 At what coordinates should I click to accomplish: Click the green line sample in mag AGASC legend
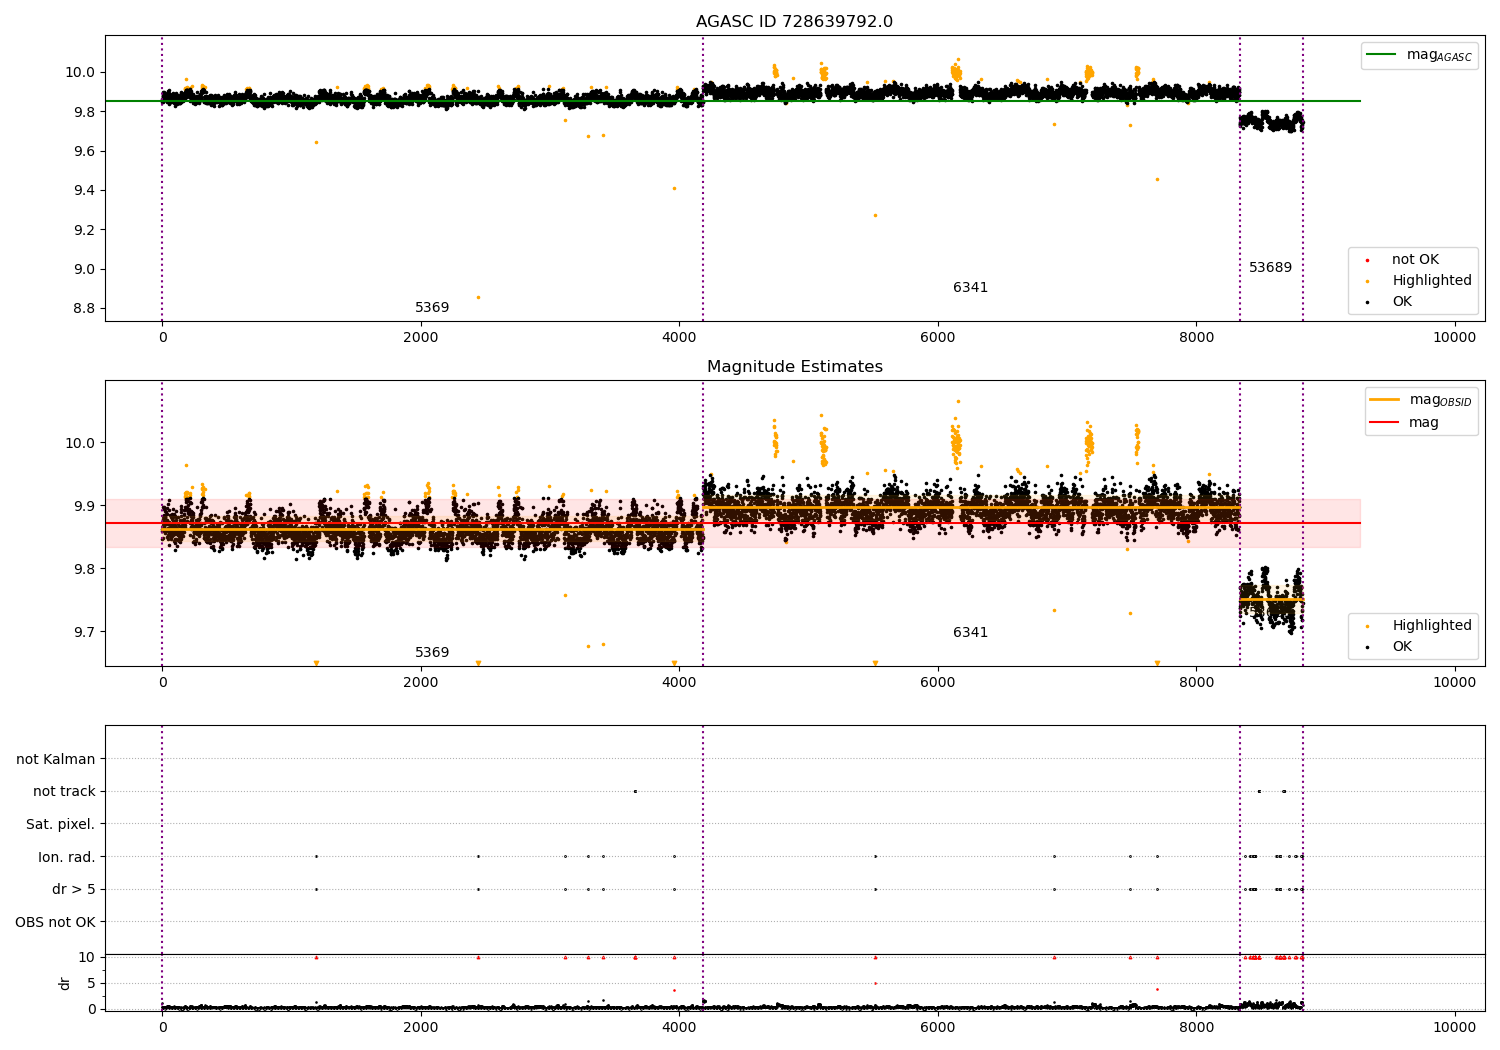click(1382, 55)
